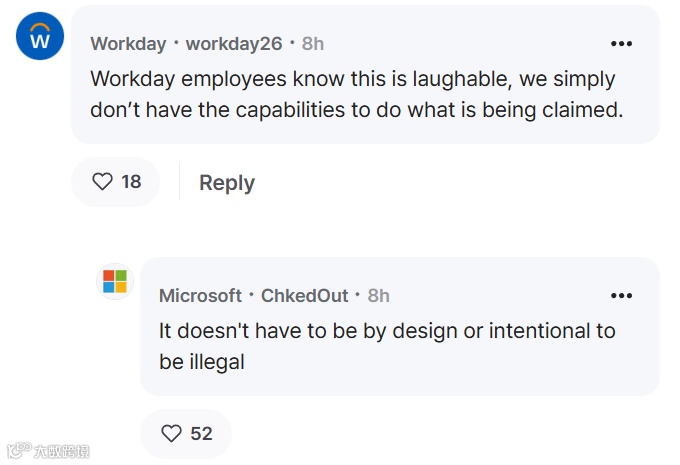Screen dimensions: 680x465
Task: Click the heart icon under workday26's comment
Action: pos(102,182)
